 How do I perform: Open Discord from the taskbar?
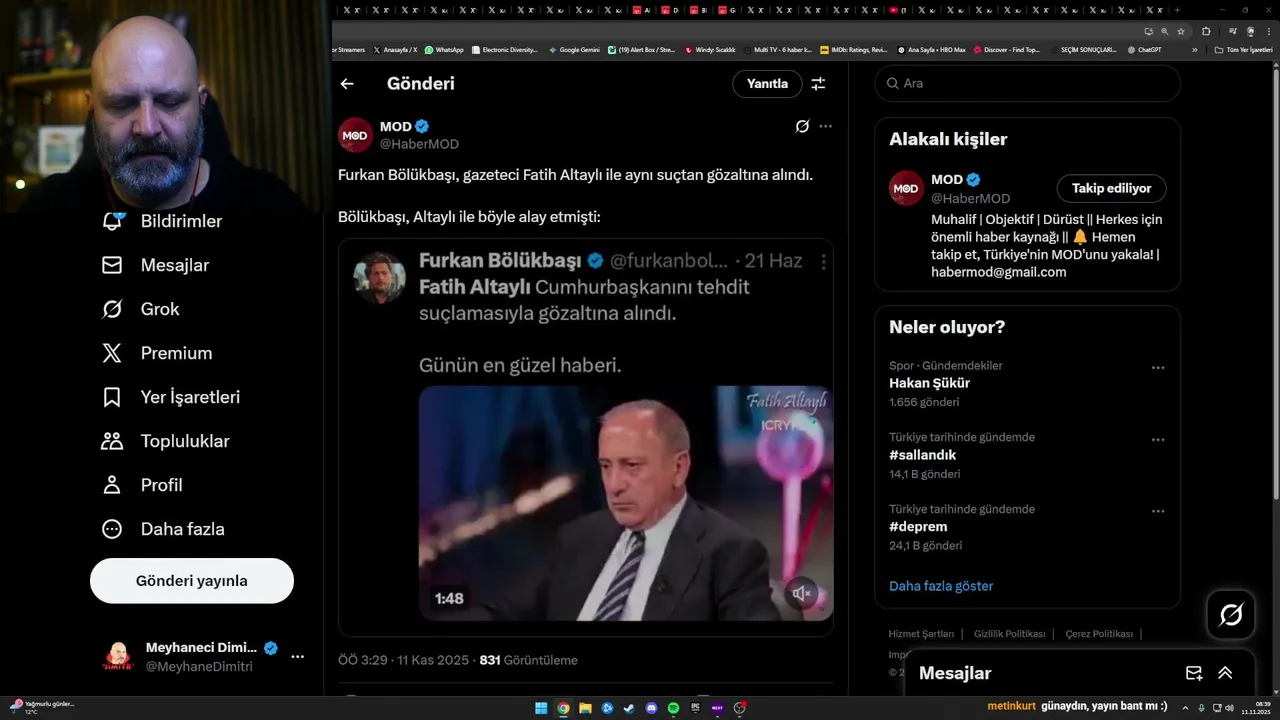coord(651,708)
